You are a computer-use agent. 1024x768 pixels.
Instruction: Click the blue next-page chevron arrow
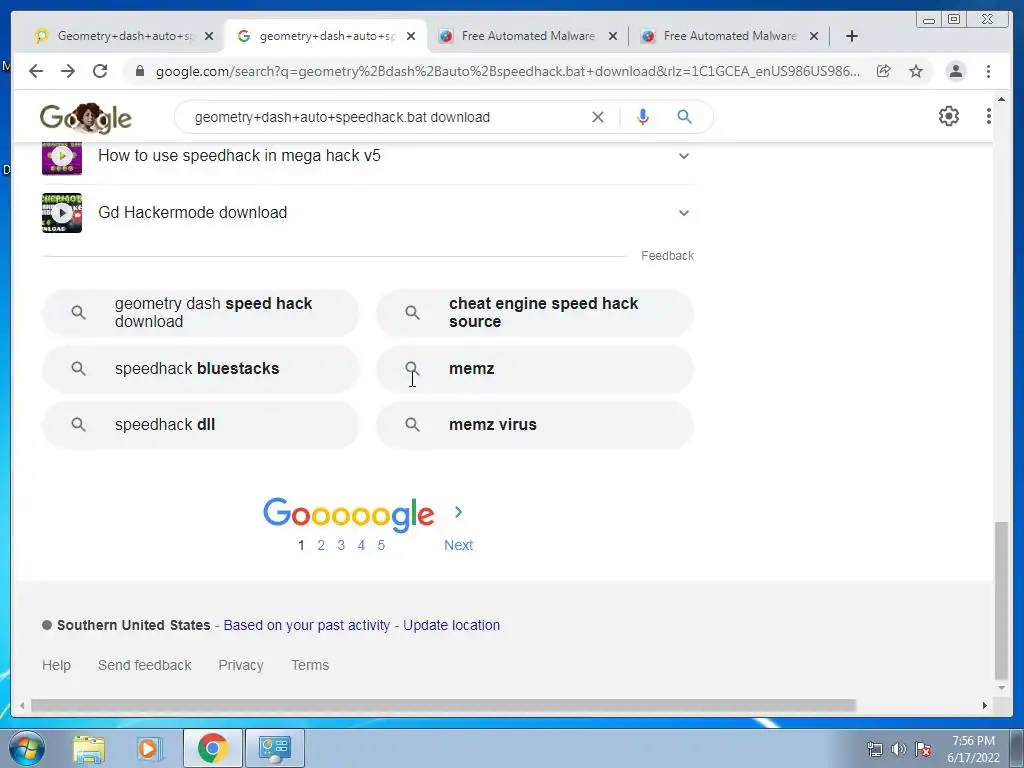click(x=458, y=513)
